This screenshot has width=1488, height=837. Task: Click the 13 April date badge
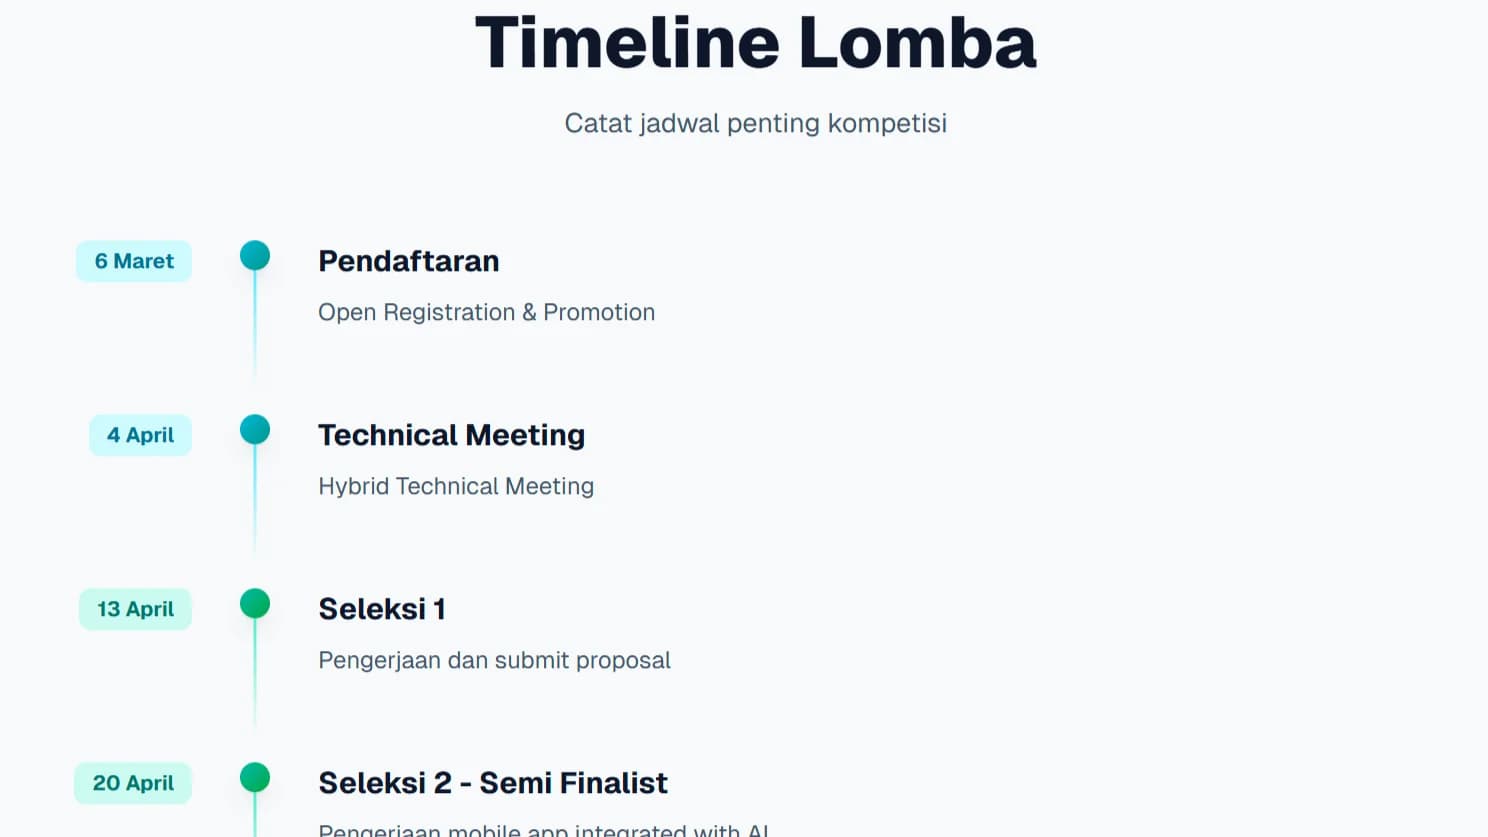pos(135,609)
